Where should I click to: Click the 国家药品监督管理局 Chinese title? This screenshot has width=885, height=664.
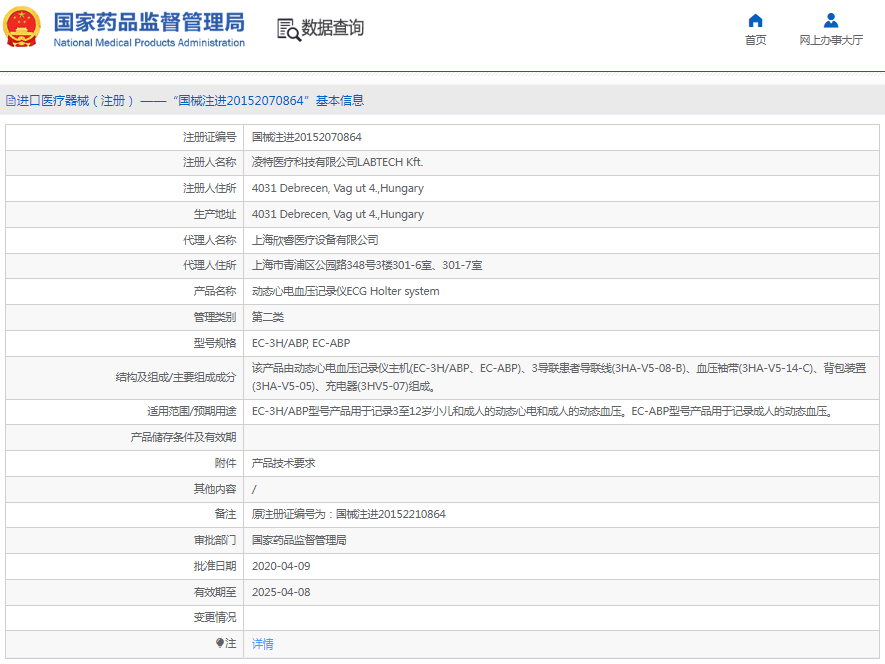148,21
